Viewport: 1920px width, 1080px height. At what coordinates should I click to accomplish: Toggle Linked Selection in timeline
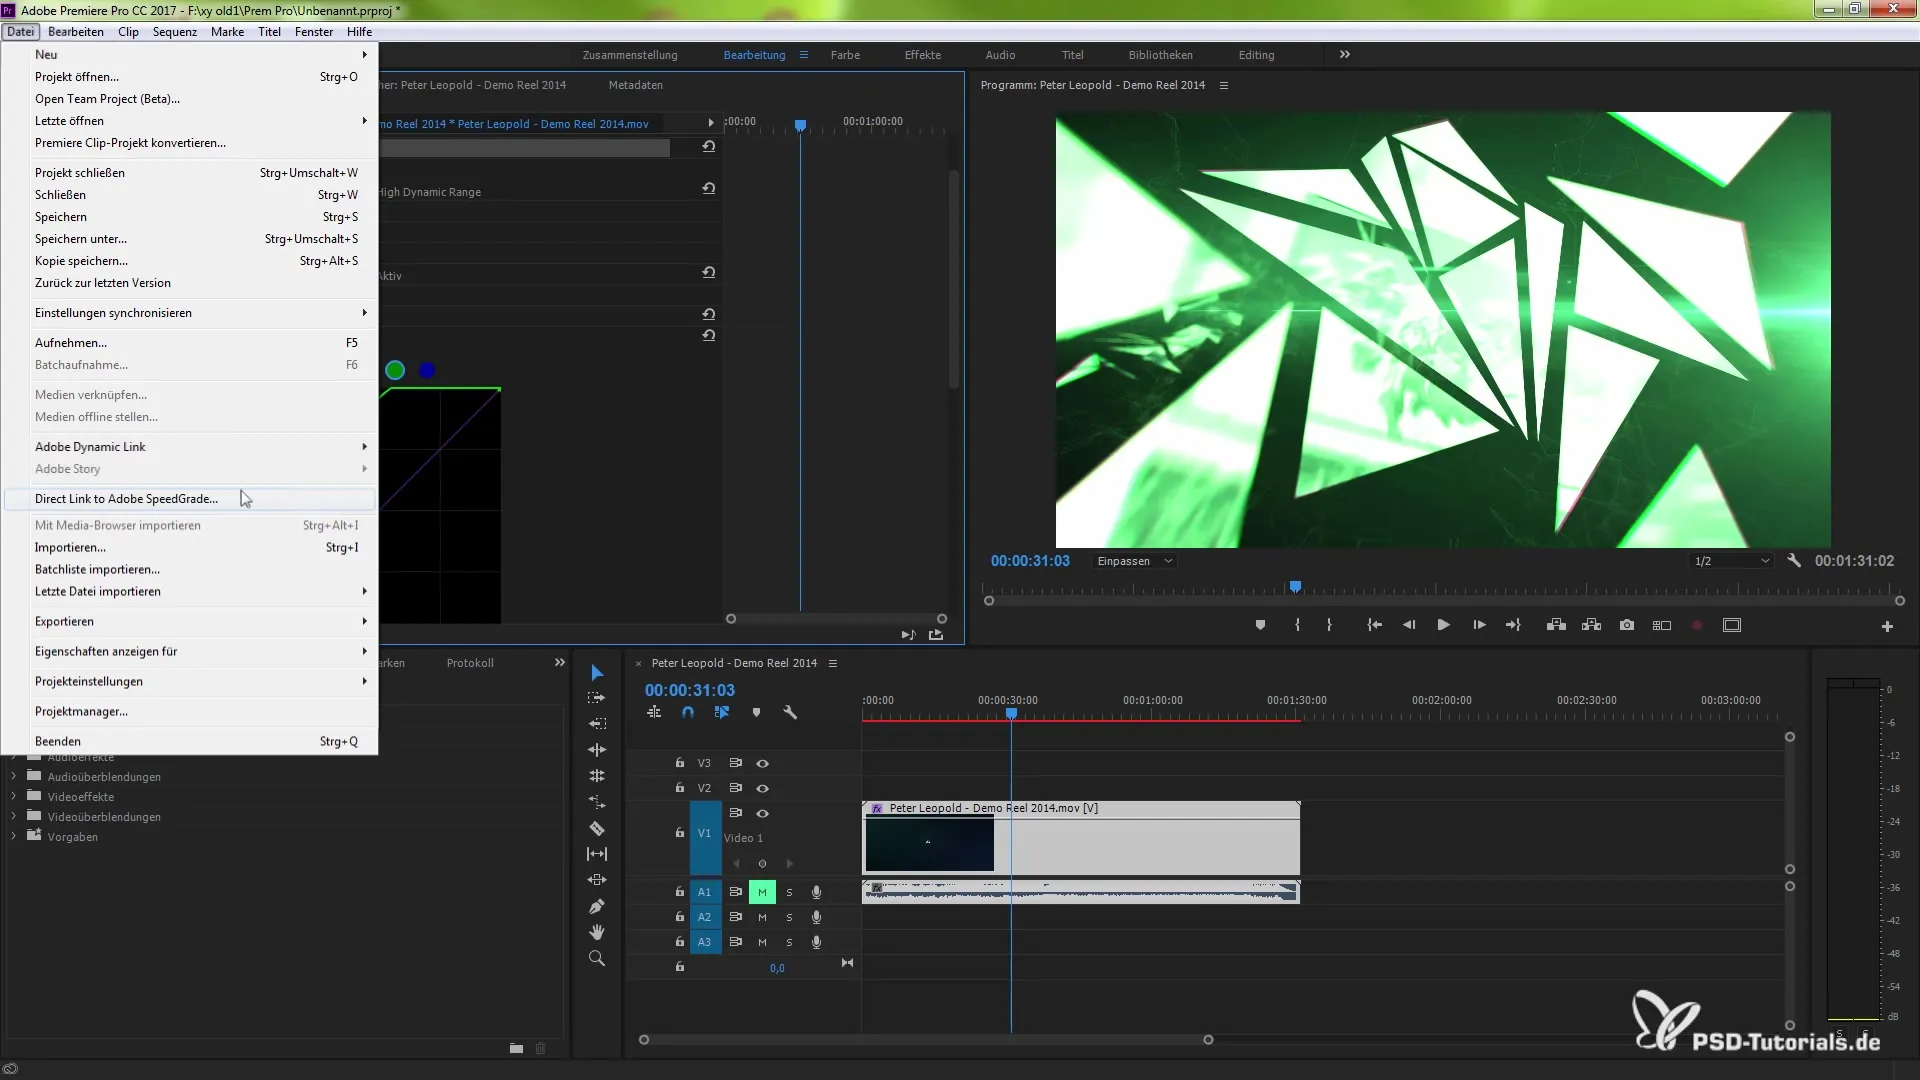coord(722,713)
